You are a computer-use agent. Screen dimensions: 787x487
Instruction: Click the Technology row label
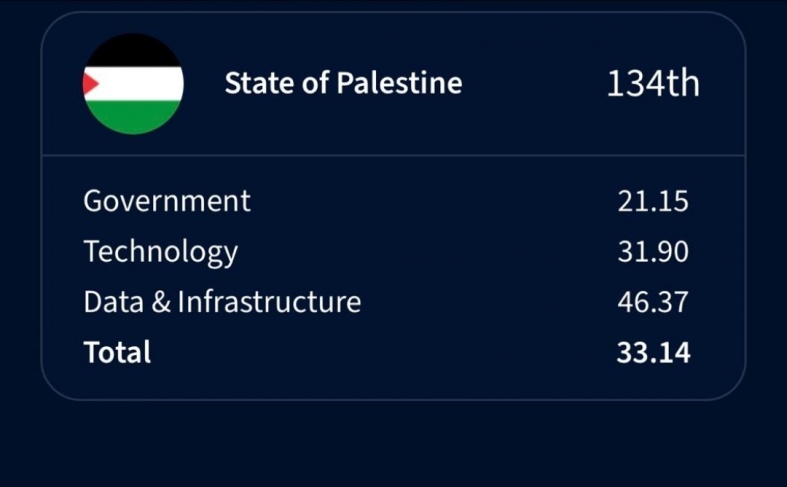coord(161,252)
